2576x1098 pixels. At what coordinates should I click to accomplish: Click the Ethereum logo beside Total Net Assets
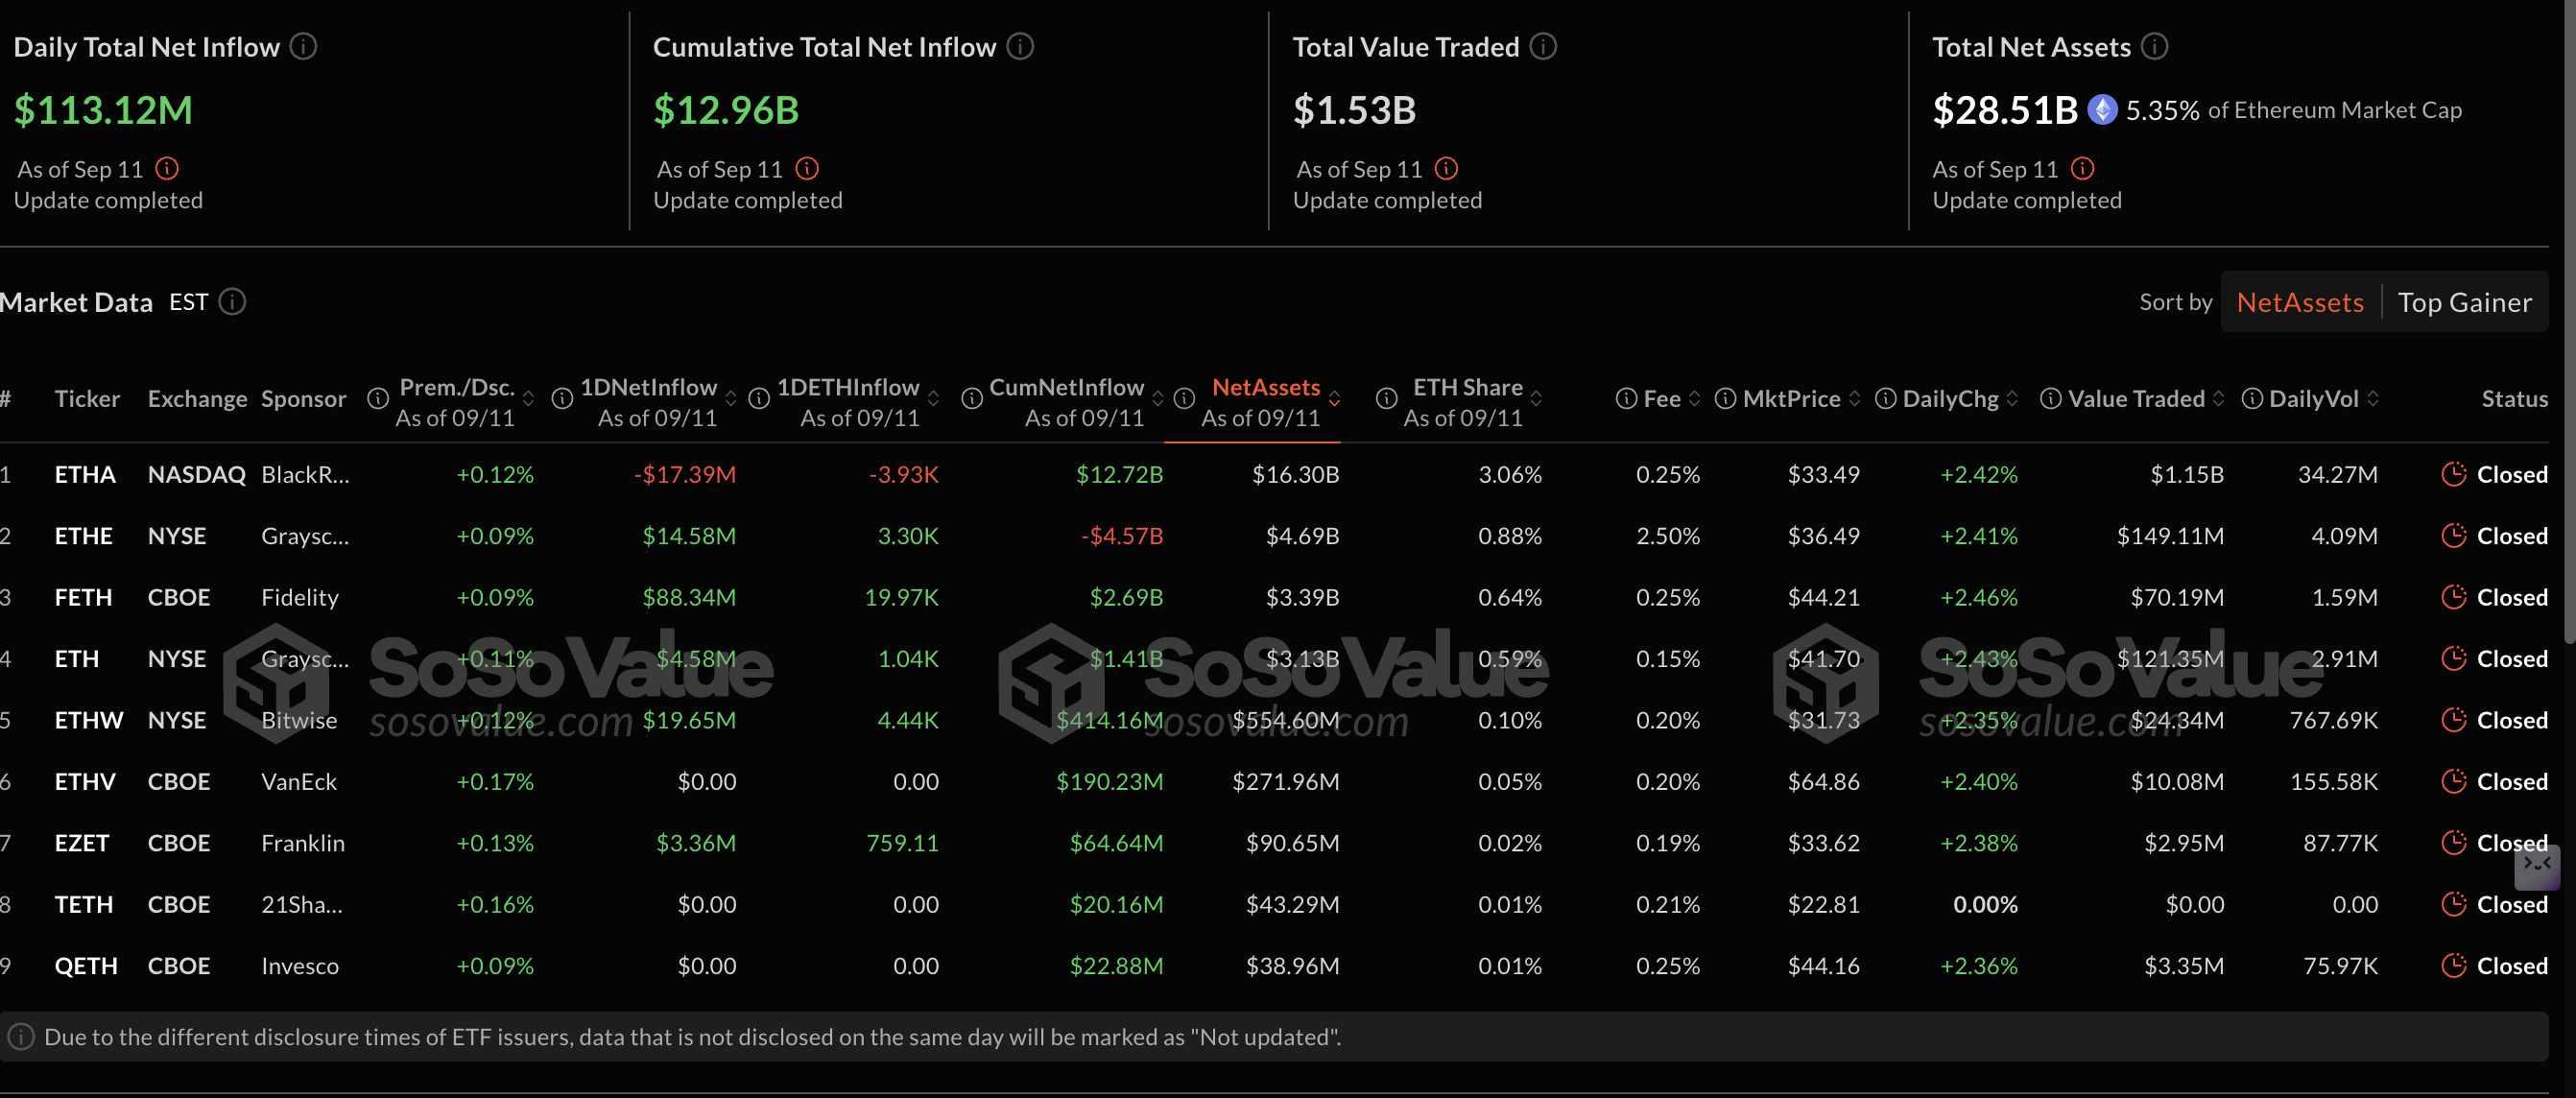[2103, 110]
